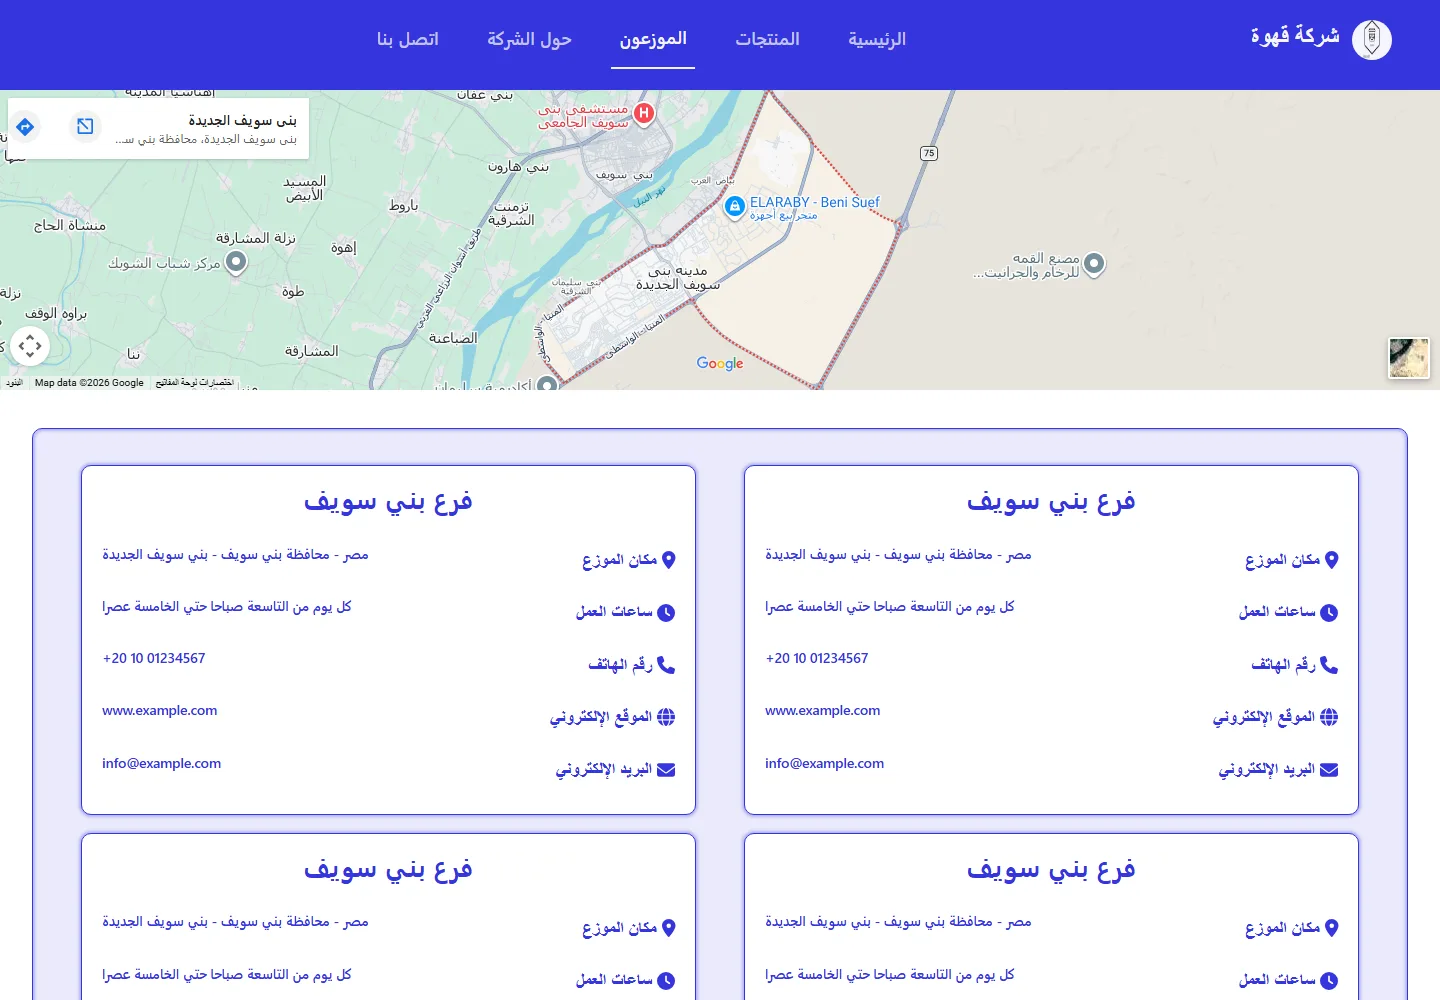Open www.example.com in top-left card

coord(160,711)
